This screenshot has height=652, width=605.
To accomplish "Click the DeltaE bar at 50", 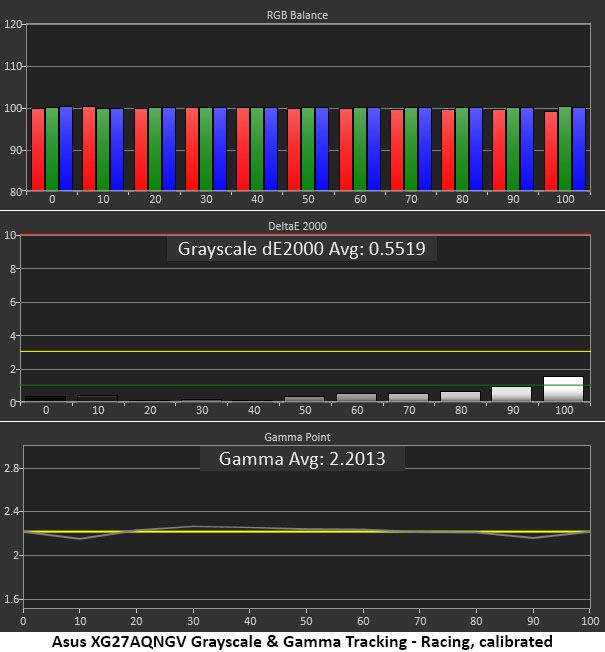I will (304, 399).
